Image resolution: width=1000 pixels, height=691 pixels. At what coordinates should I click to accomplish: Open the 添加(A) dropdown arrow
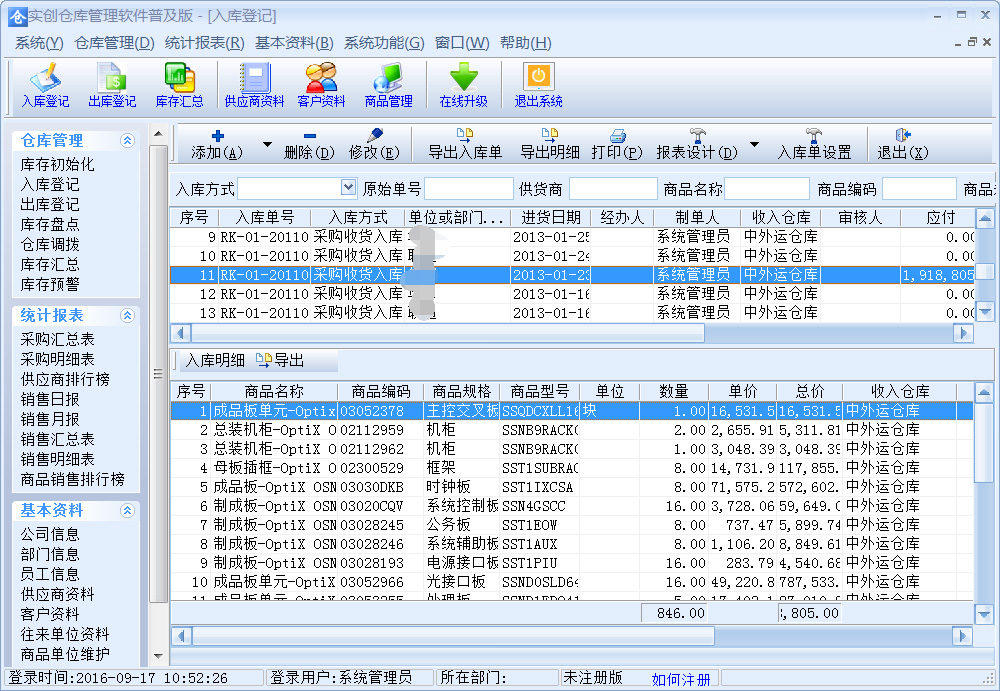point(267,145)
